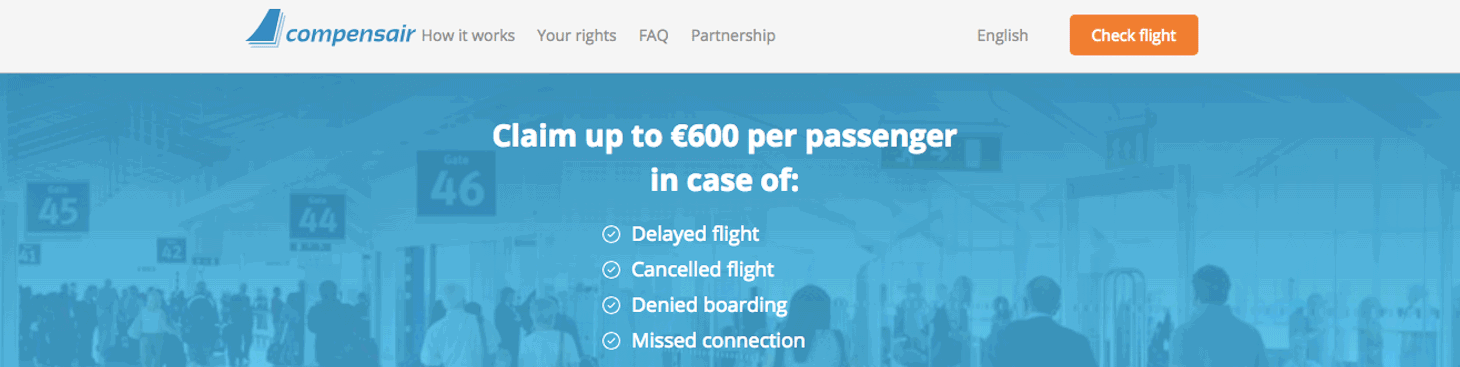Screen dimensions: 1460x367
Task: Click the checkmark icon beside Denied boarding
Action: (611, 306)
